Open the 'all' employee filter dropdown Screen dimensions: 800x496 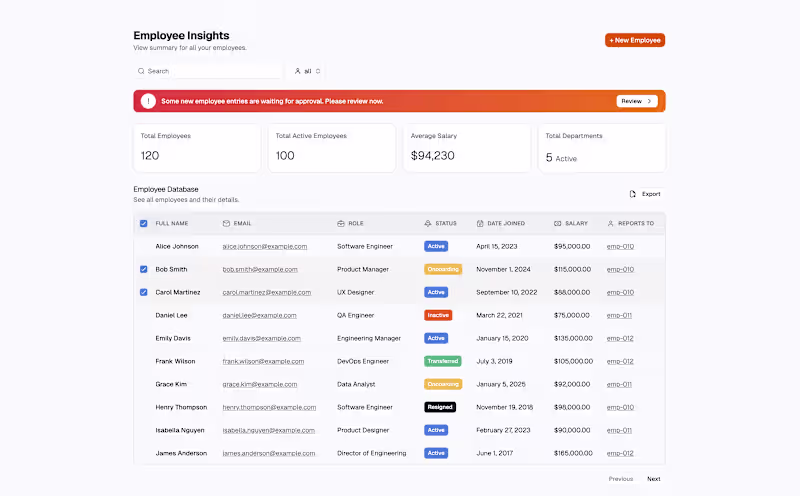307,71
